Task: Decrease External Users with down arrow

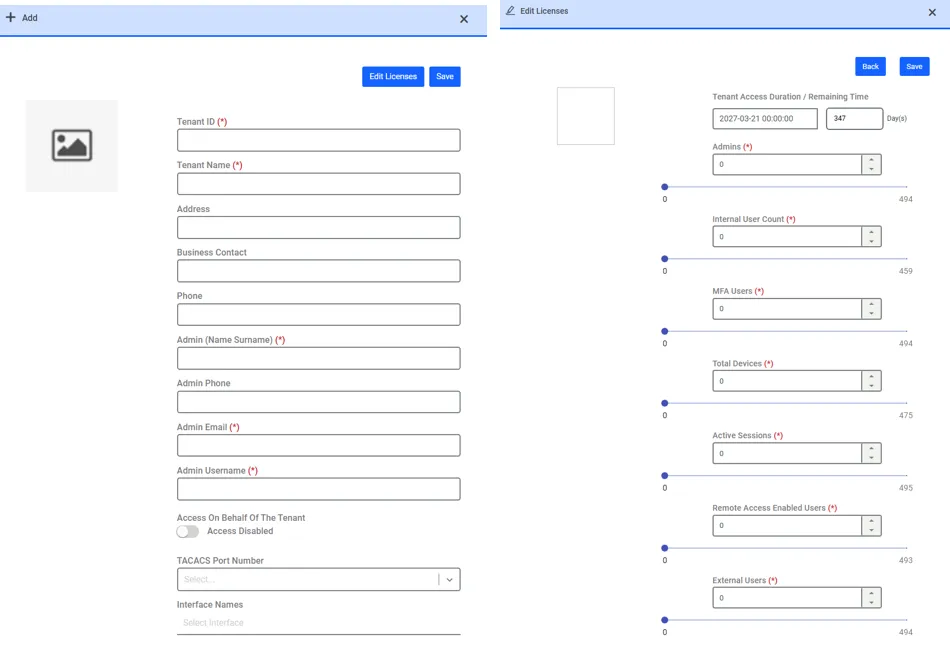Action: 871,602
